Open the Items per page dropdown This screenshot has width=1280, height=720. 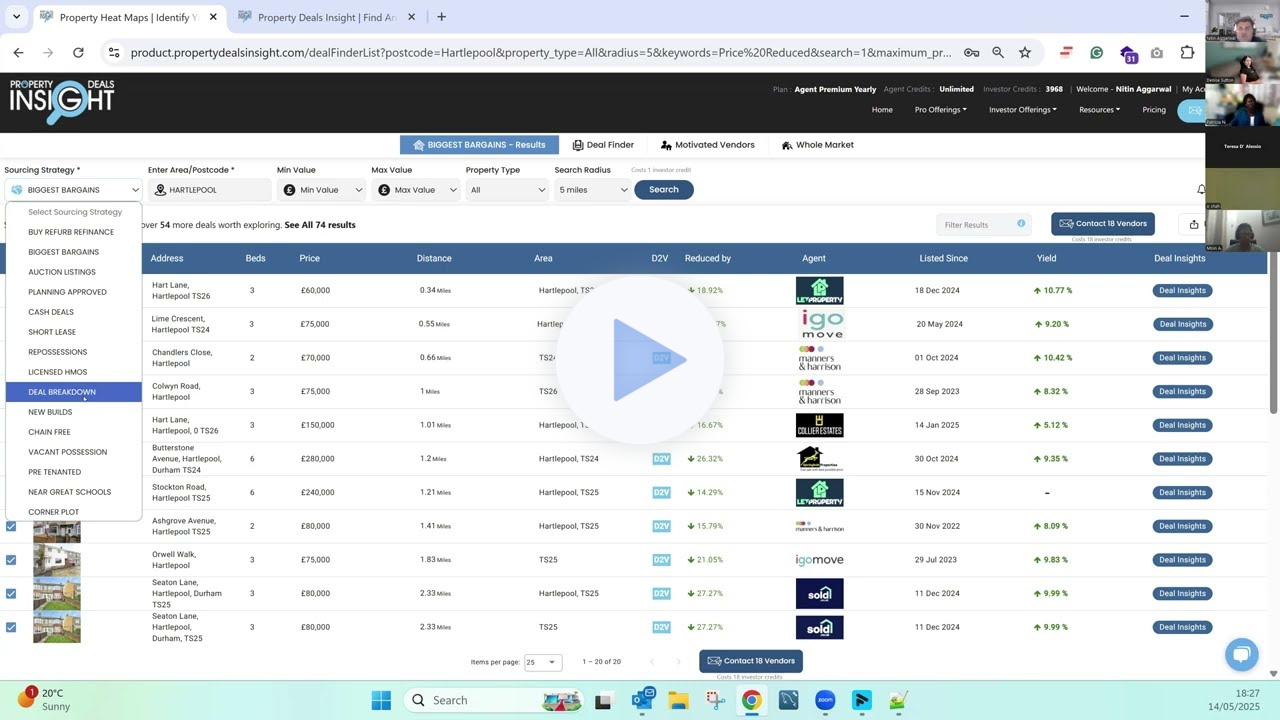pyautogui.click(x=542, y=662)
